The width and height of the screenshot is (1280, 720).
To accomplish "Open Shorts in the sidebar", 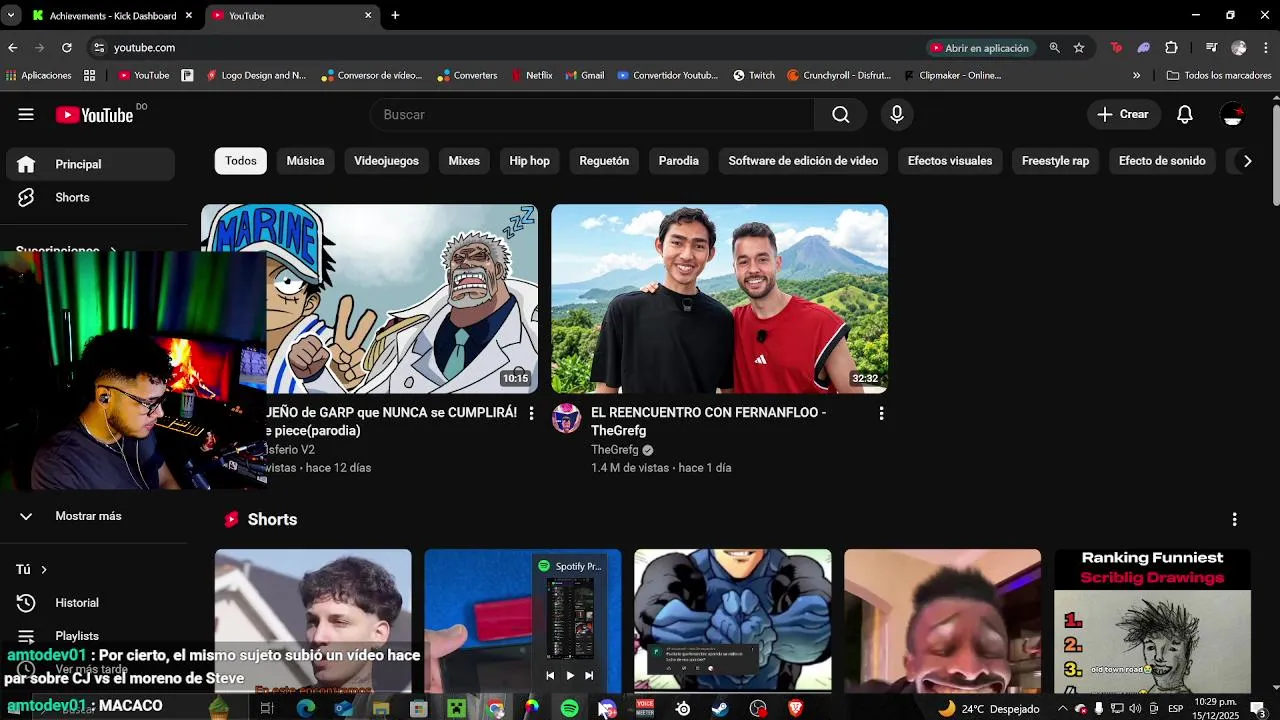I will point(90,197).
